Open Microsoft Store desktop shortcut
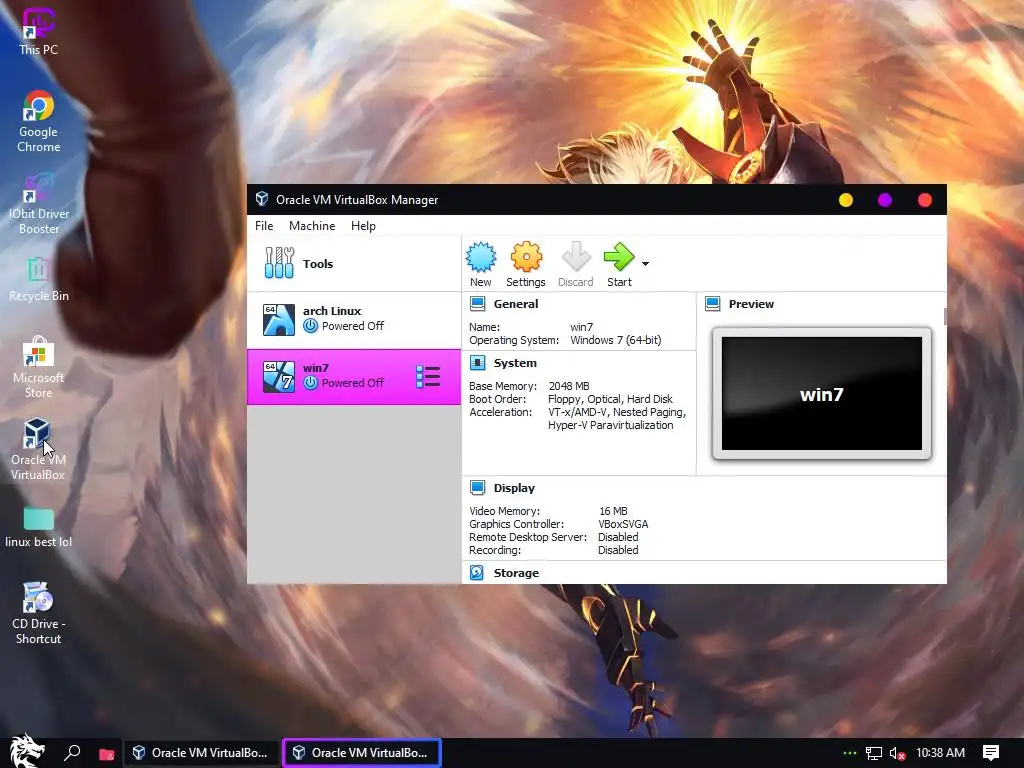The image size is (1024, 768). 38,367
